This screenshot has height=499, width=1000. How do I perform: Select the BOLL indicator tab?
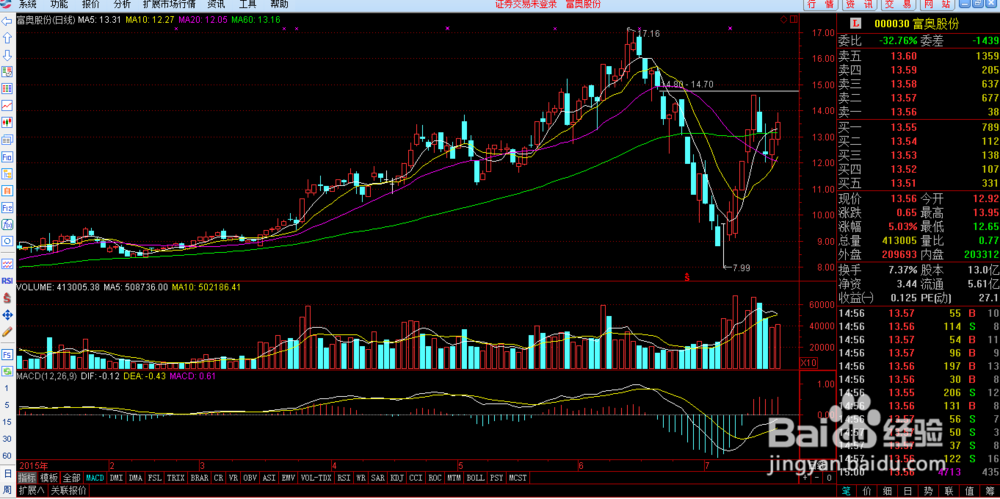[x=474, y=477]
